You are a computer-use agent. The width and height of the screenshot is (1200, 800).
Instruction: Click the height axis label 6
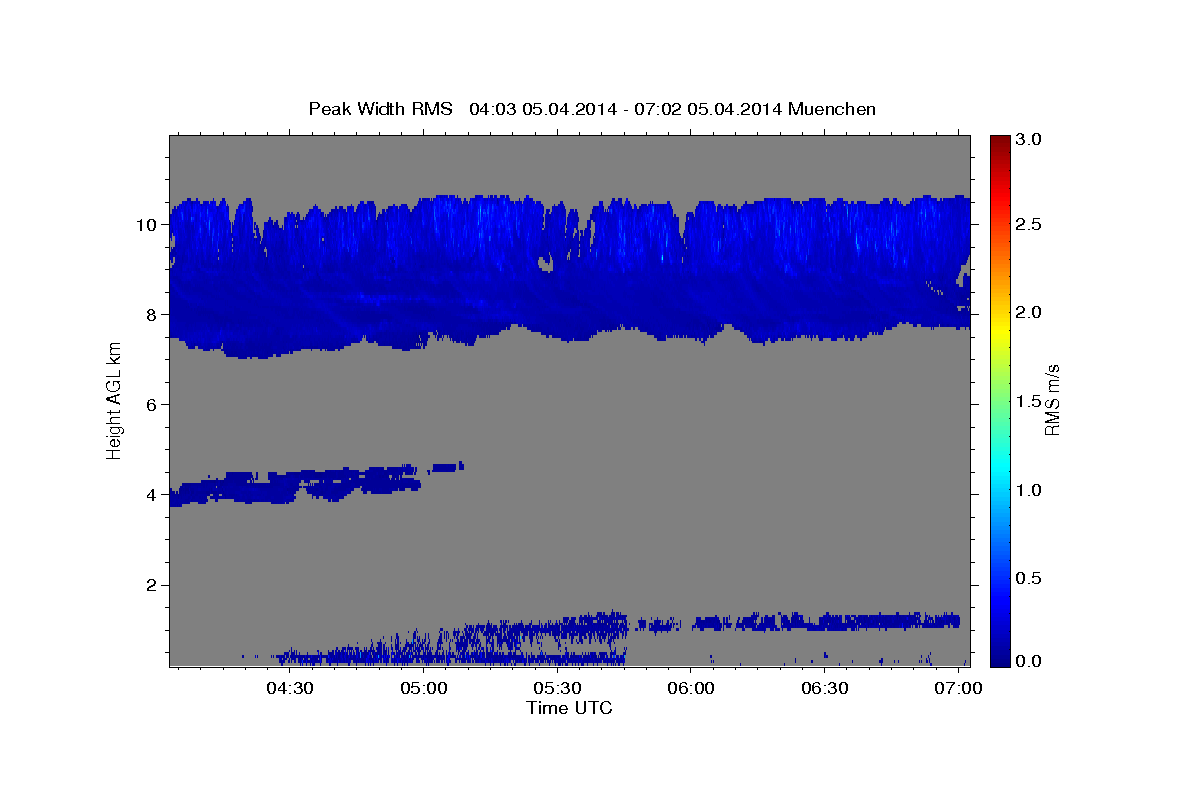point(153,404)
